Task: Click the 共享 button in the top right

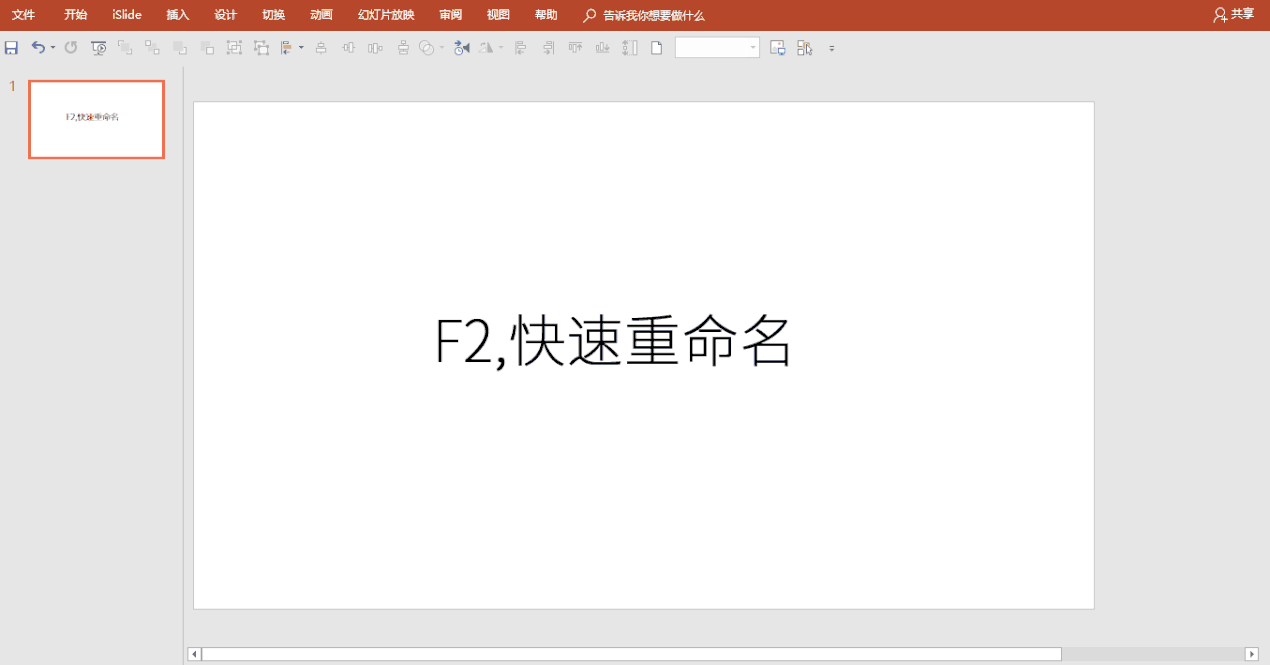Action: (x=1240, y=14)
